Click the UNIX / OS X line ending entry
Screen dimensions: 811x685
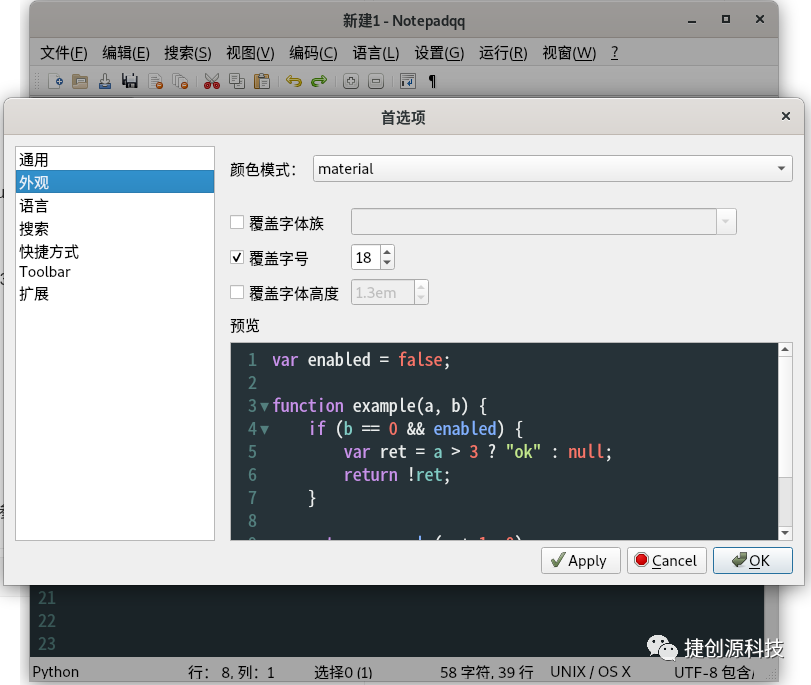590,672
